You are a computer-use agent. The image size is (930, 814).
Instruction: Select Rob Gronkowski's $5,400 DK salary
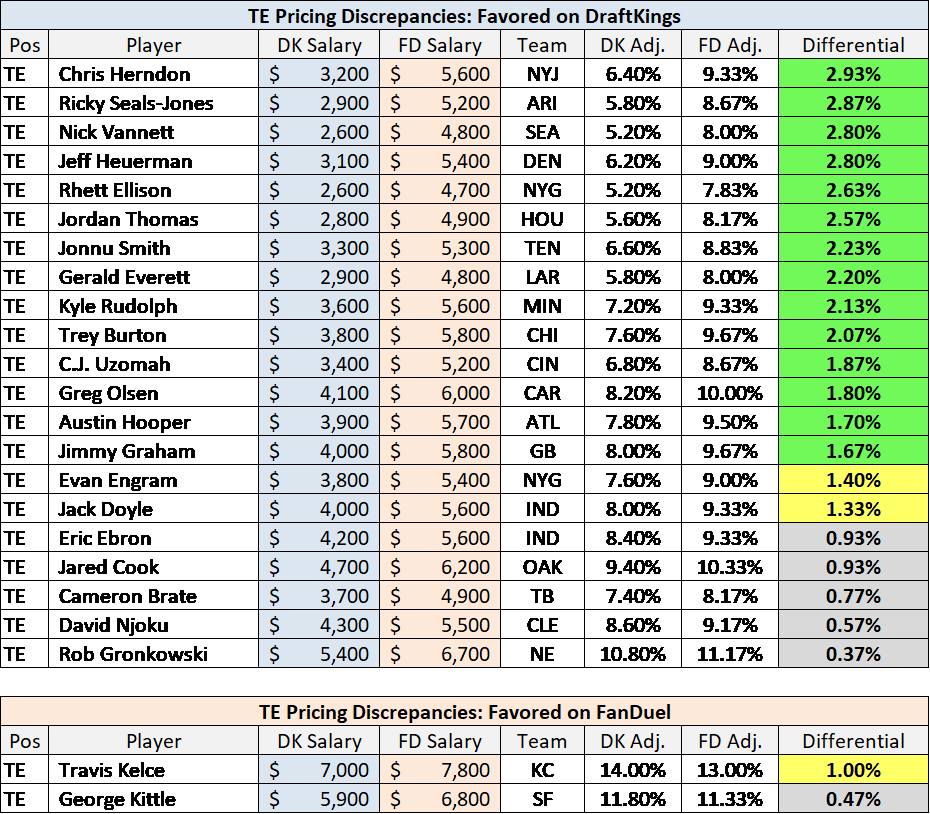(319, 654)
